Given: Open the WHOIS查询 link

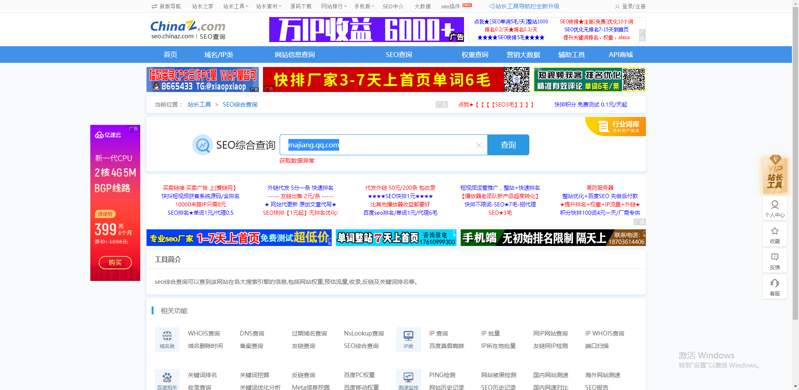Looking at the screenshot, I should [x=204, y=333].
